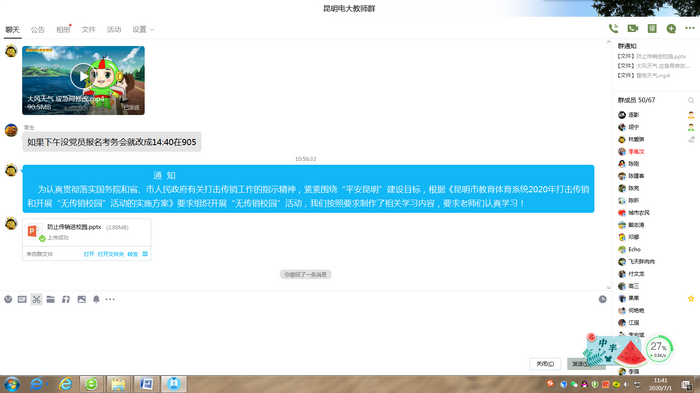Click the orange owner badge beside first member

click(x=691, y=115)
